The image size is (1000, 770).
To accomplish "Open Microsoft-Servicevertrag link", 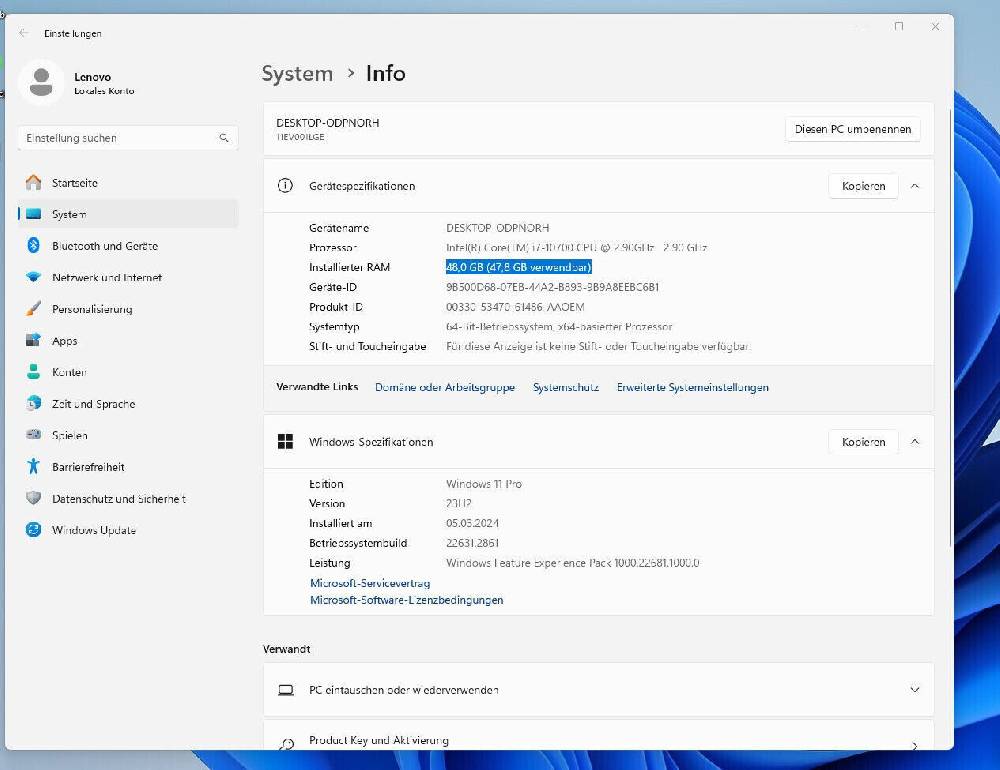I will 370,583.
